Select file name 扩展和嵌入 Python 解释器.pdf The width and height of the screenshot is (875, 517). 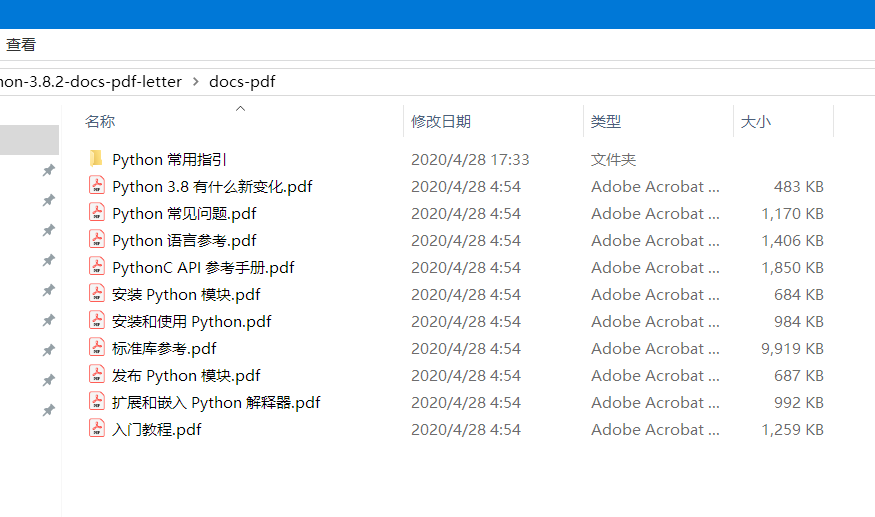pyautogui.click(x=217, y=403)
